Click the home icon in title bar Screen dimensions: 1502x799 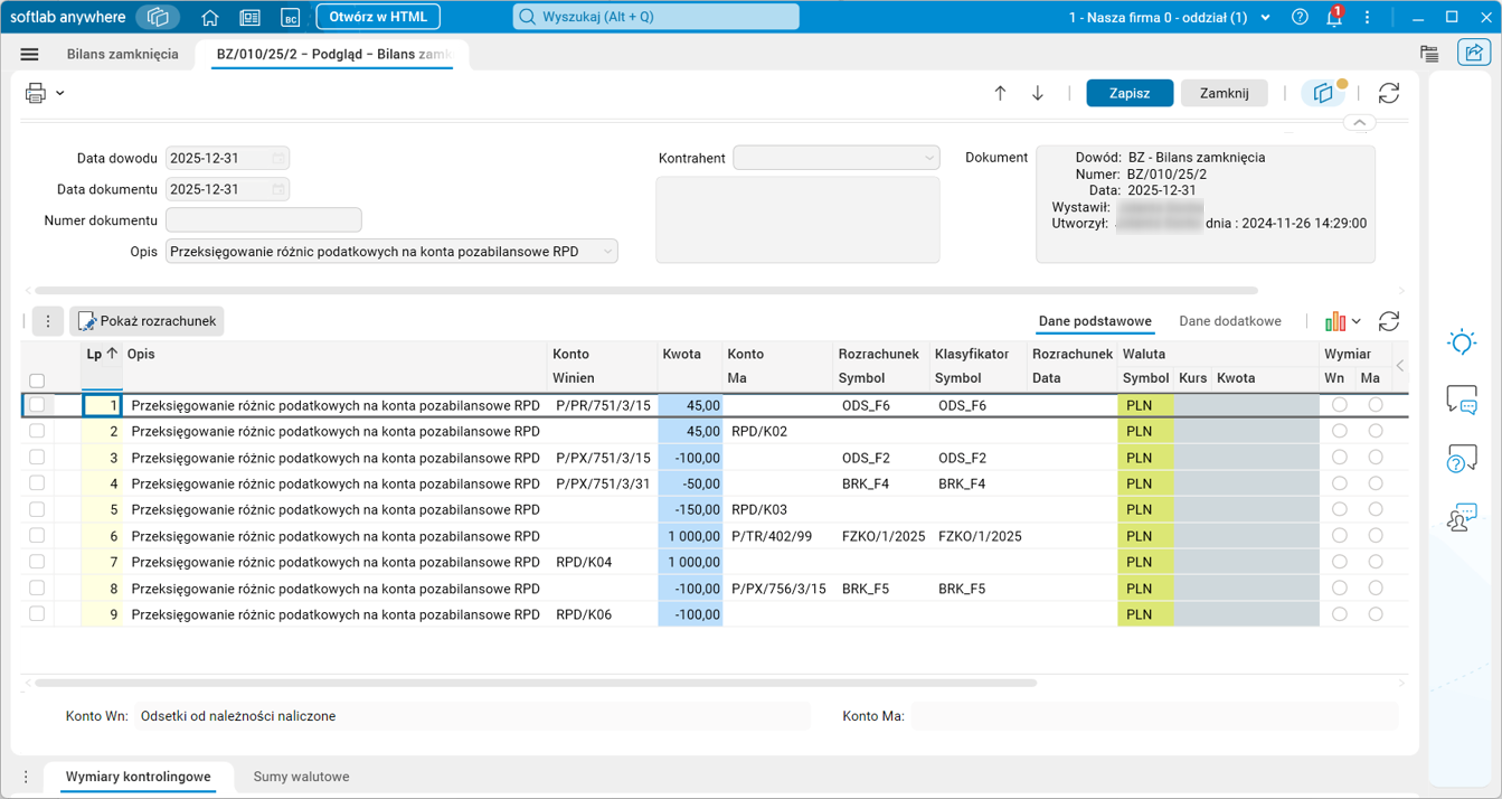click(210, 17)
